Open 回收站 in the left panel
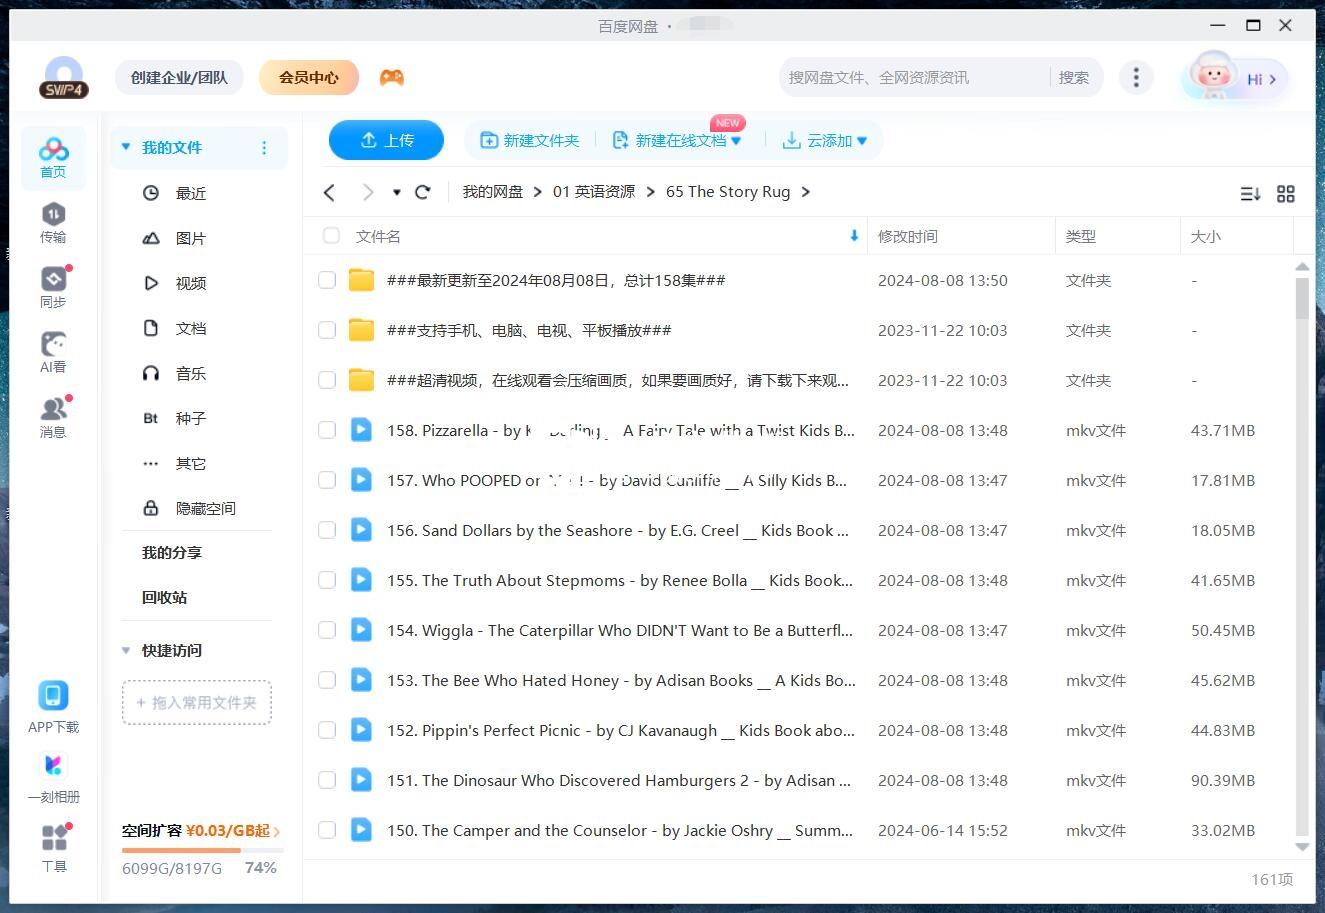Viewport: 1325px width, 913px height. (164, 597)
